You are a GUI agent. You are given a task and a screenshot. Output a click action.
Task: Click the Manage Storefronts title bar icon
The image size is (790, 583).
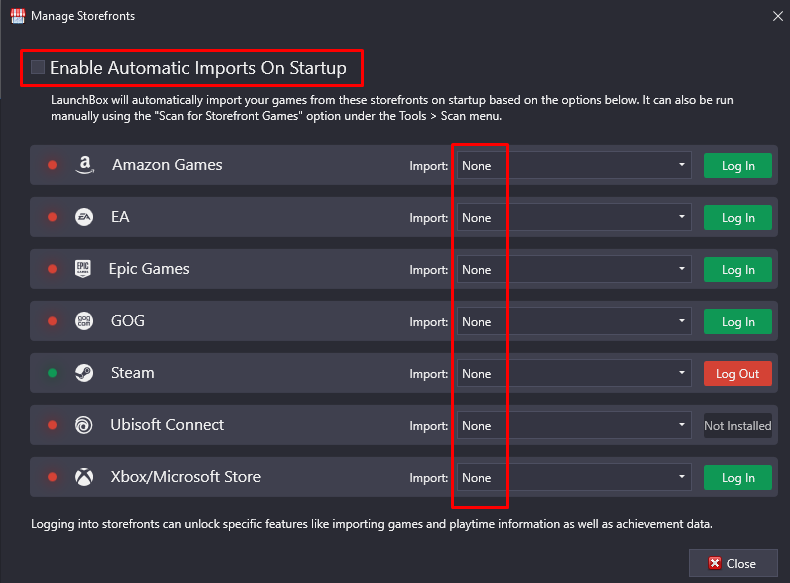pyautogui.click(x=18, y=16)
